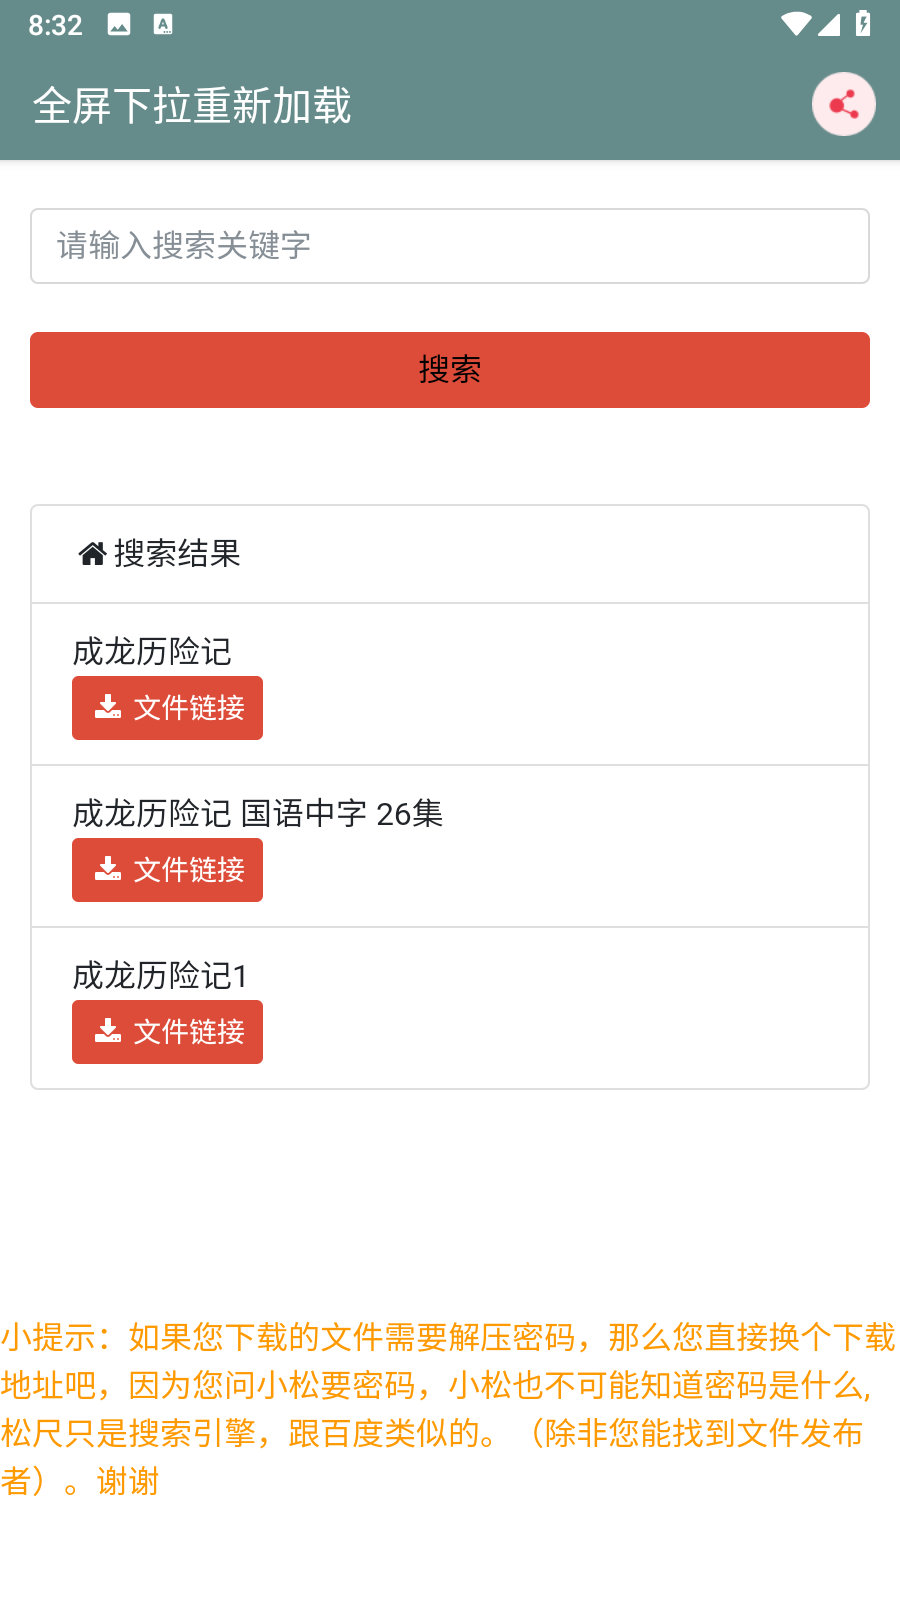Screen dimensions: 900x1600
Task: Tap download icon under 成龙历险记1 result
Action: (108, 1031)
